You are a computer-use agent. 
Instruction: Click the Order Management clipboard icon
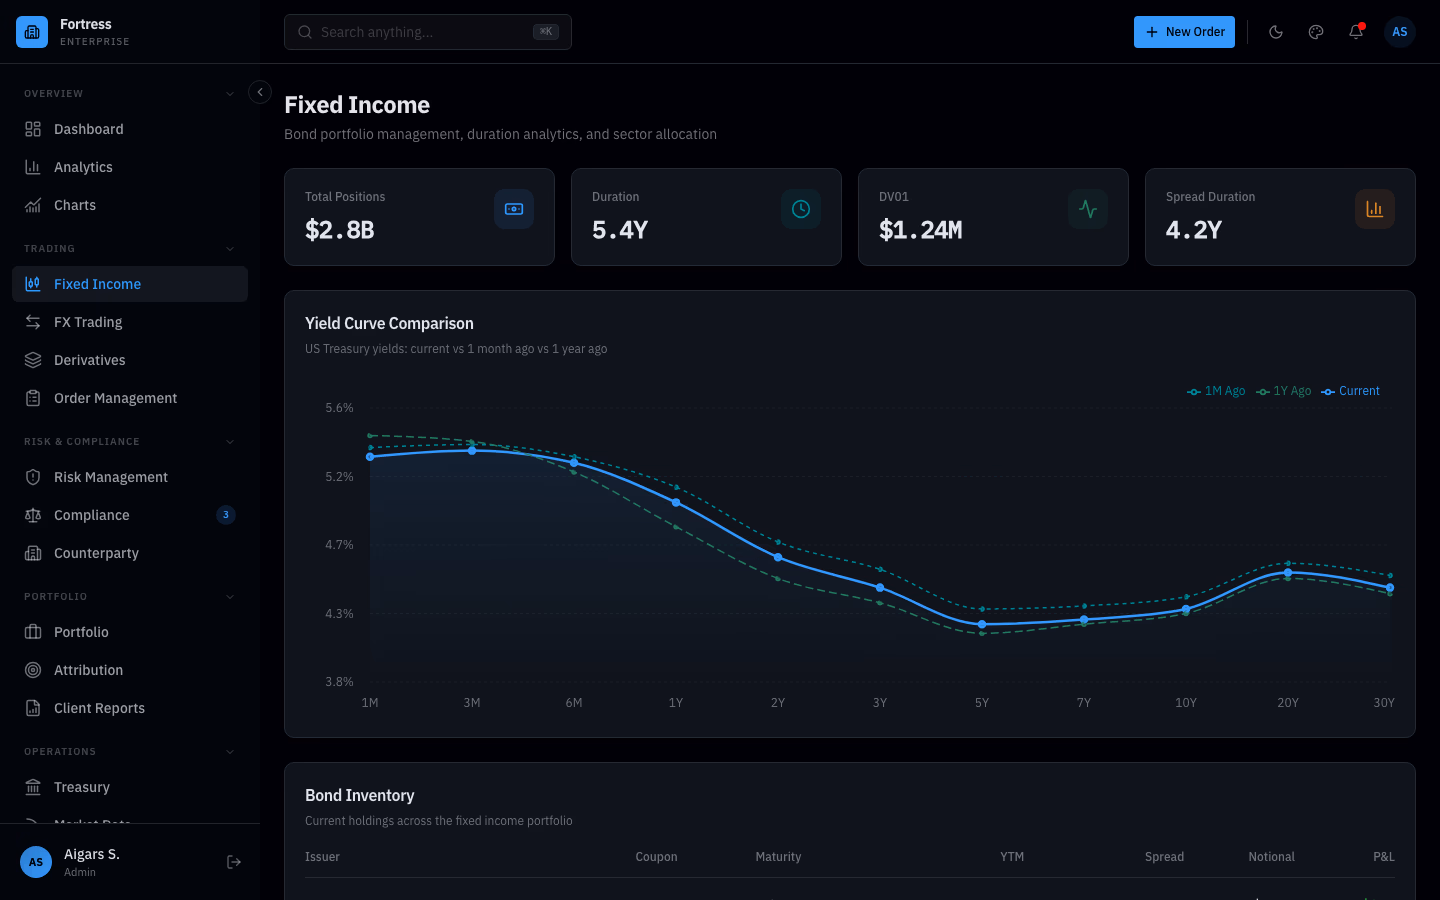33,398
